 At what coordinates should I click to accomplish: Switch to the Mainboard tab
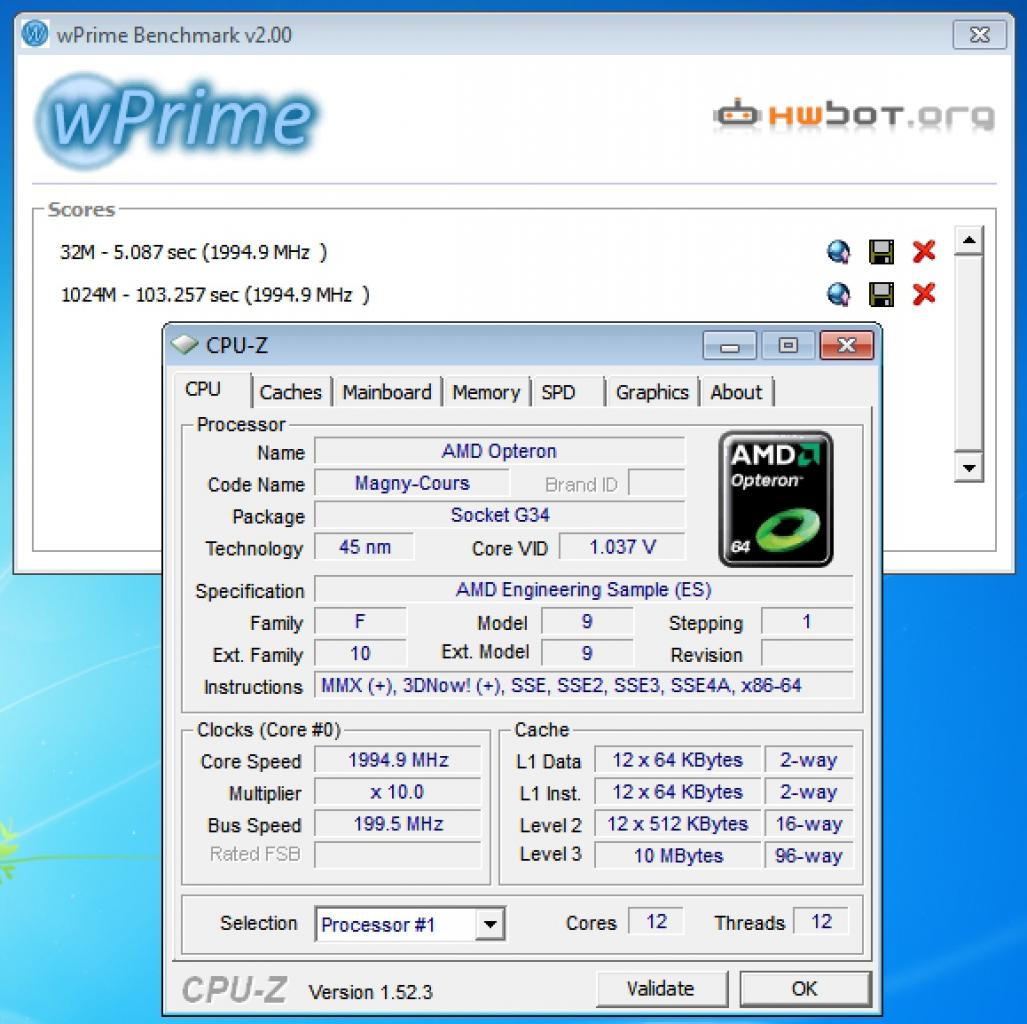[387, 392]
